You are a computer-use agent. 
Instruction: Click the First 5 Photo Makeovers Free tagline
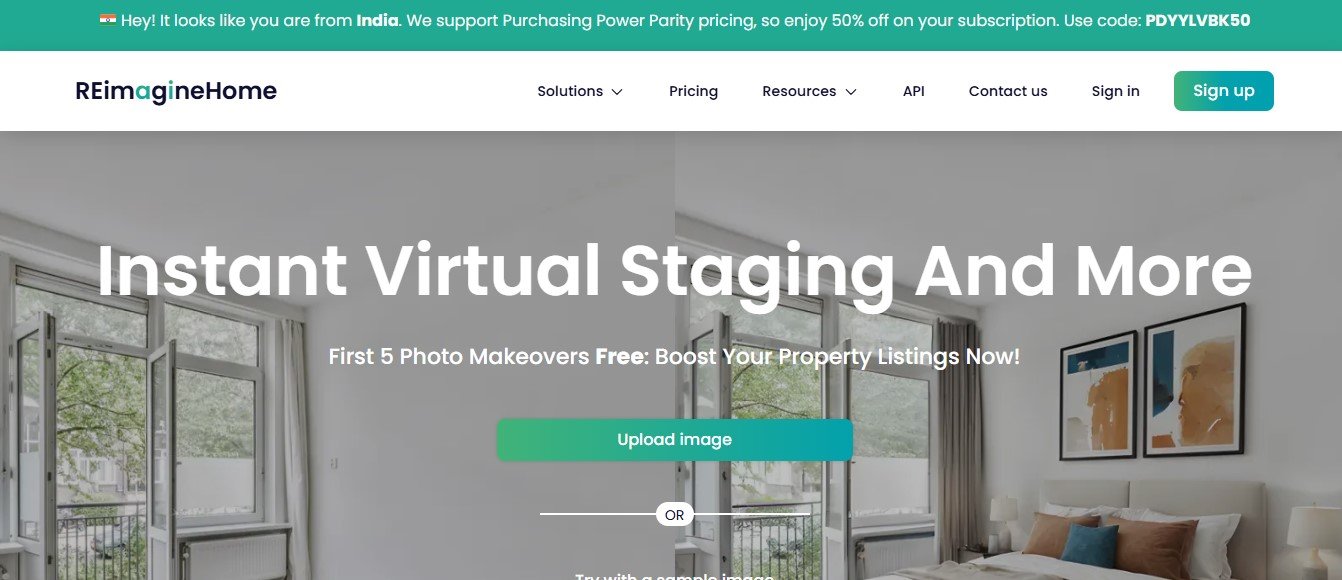point(674,356)
